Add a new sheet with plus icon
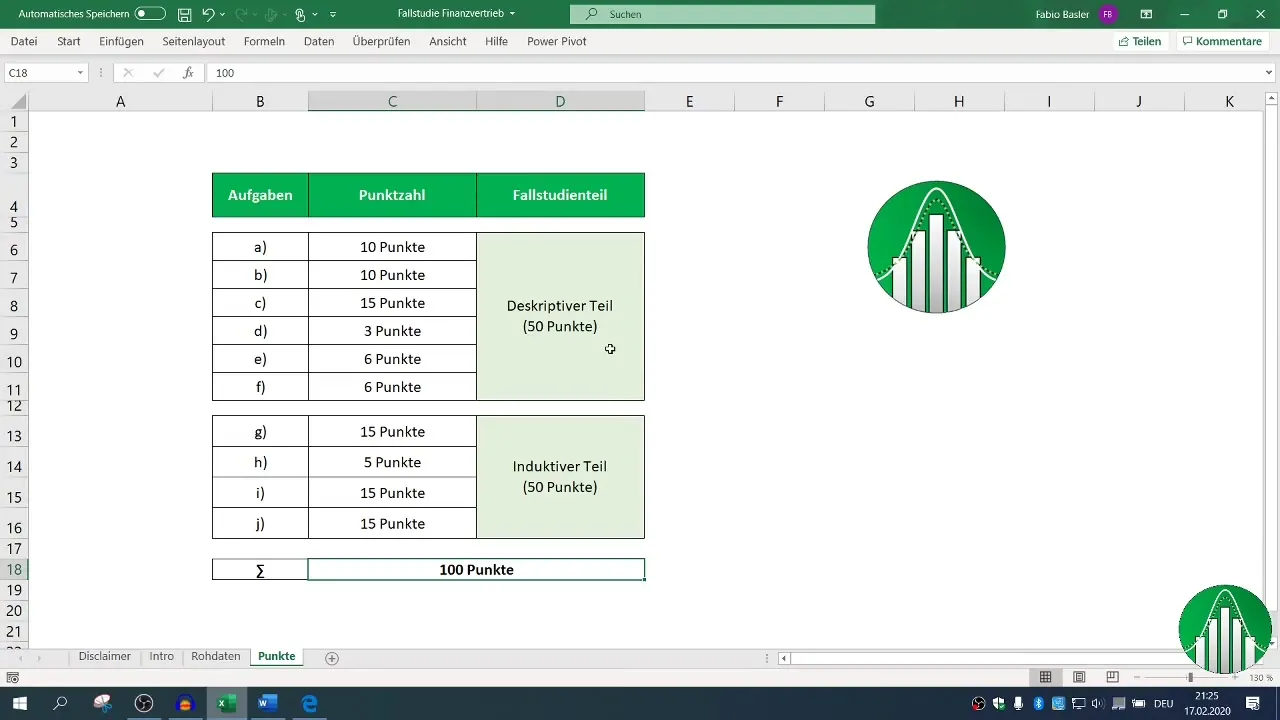This screenshot has width=1280, height=720. click(332, 658)
